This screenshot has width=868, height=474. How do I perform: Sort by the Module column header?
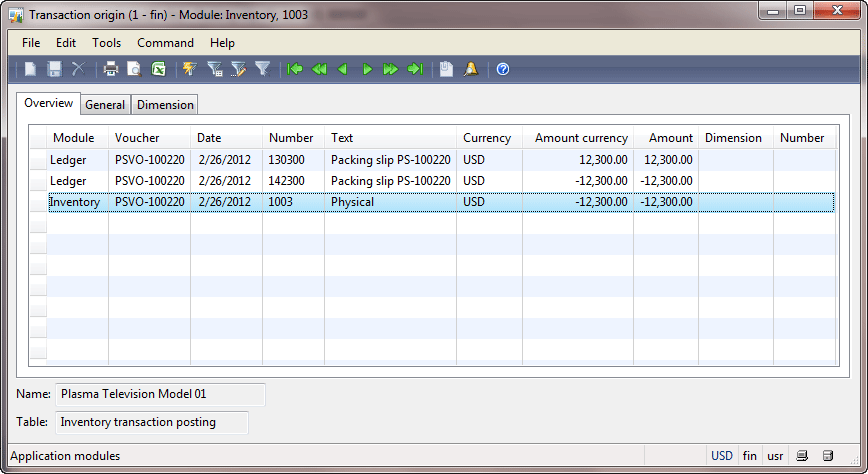pyautogui.click(x=77, y=138)
